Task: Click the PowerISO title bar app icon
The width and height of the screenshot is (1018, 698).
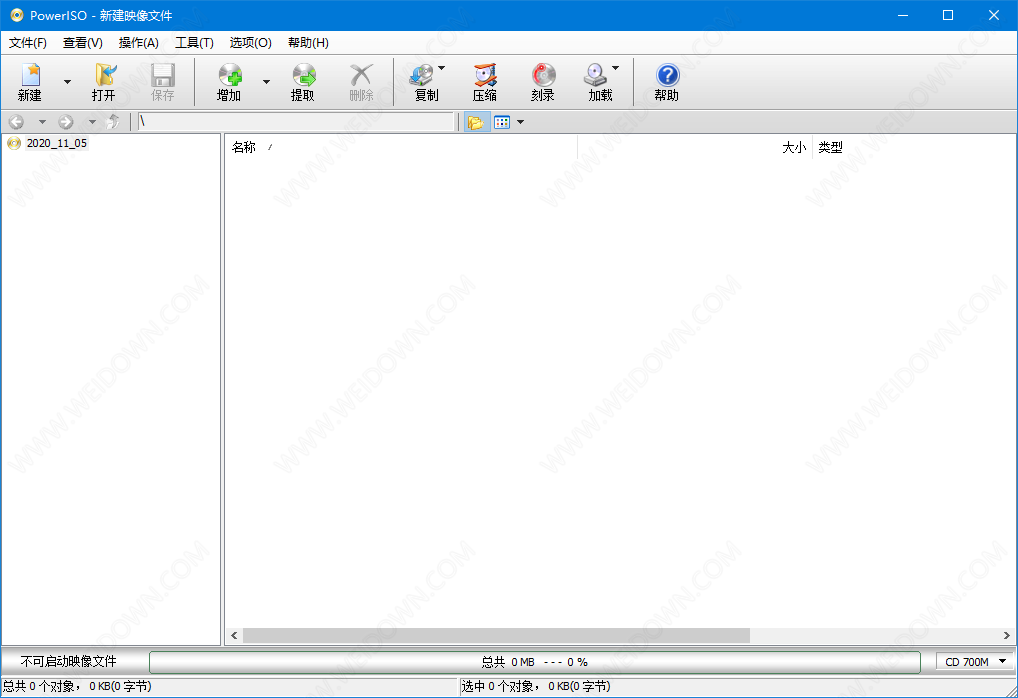Action: [x=16, y=15]
